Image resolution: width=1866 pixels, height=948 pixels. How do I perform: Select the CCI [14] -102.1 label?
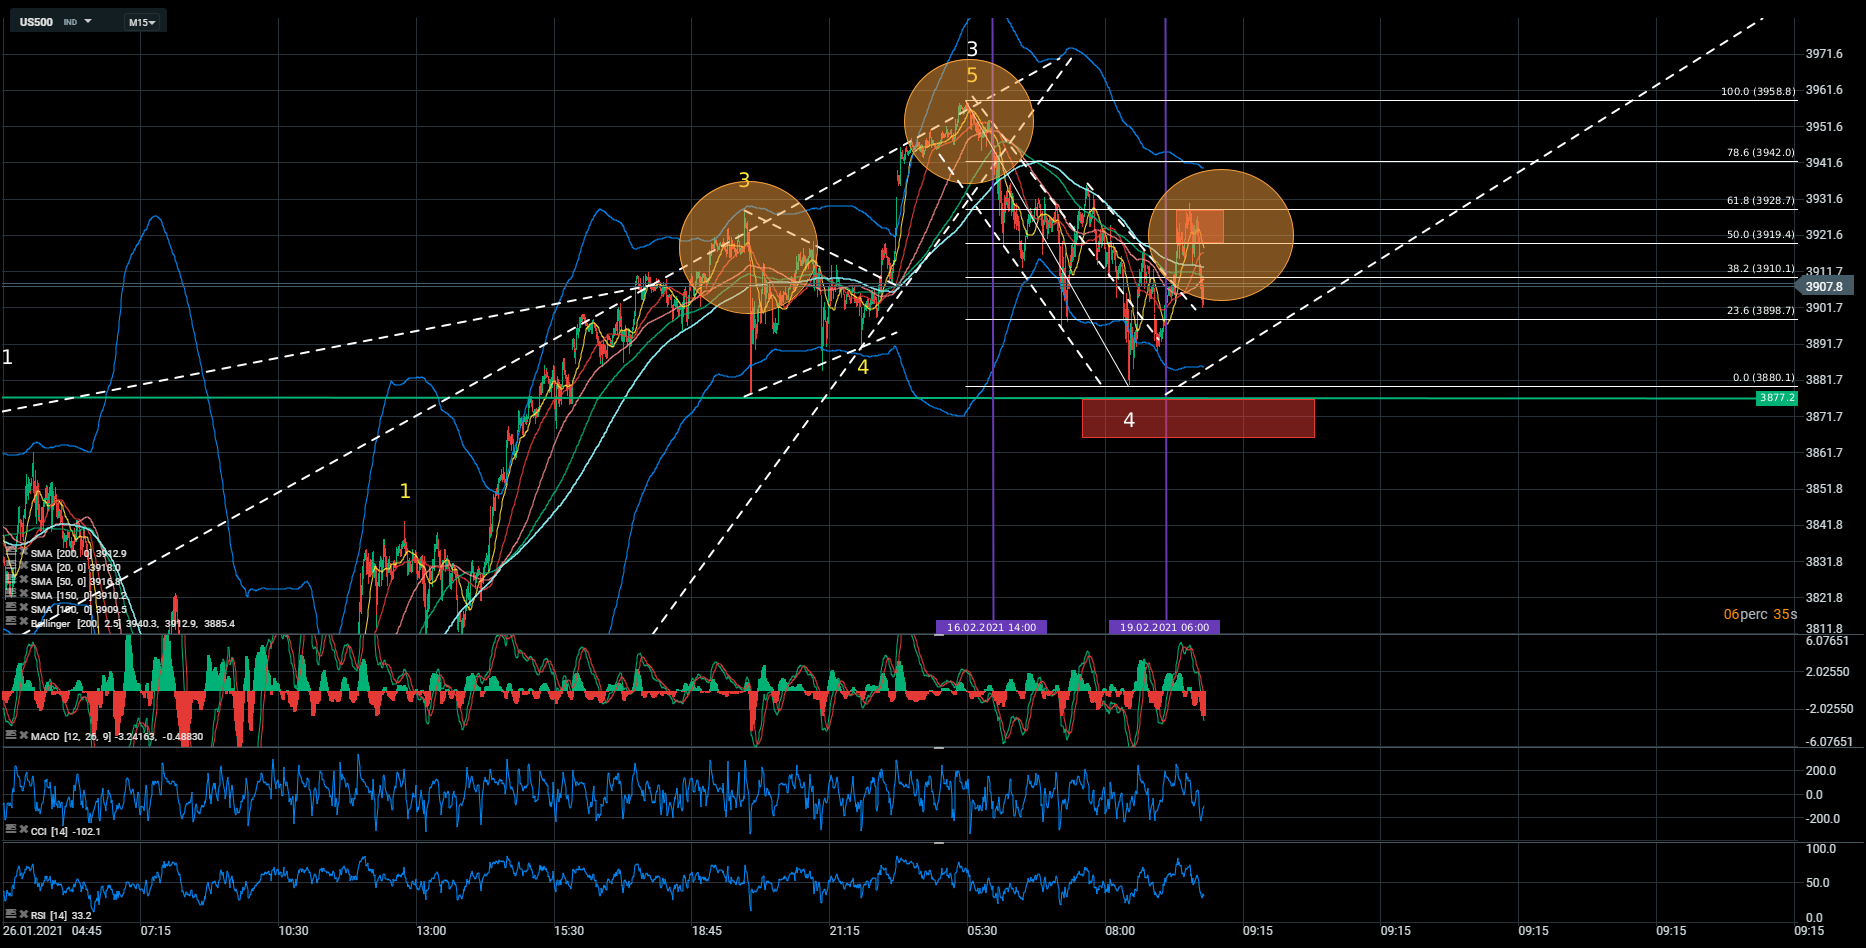coord(66,832)
